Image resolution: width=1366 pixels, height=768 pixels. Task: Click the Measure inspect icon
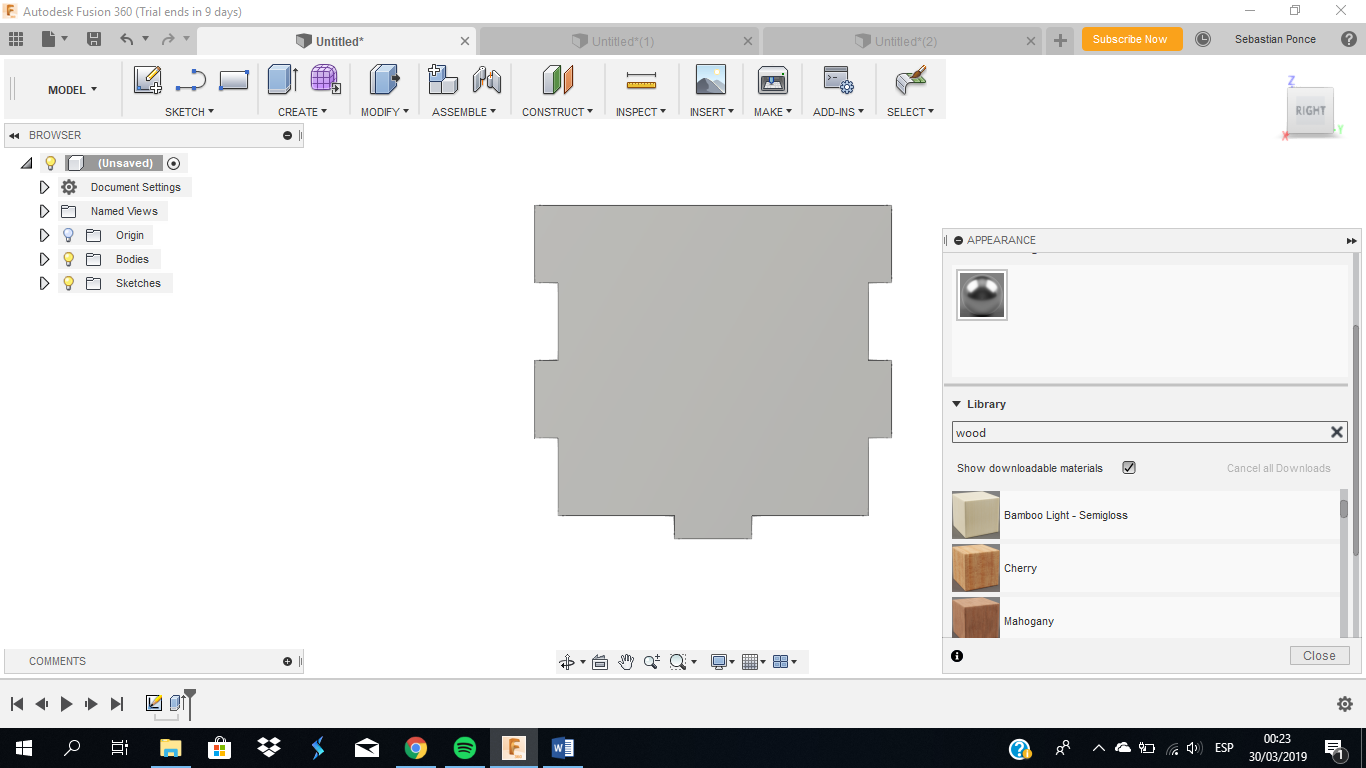pos(641,80)
